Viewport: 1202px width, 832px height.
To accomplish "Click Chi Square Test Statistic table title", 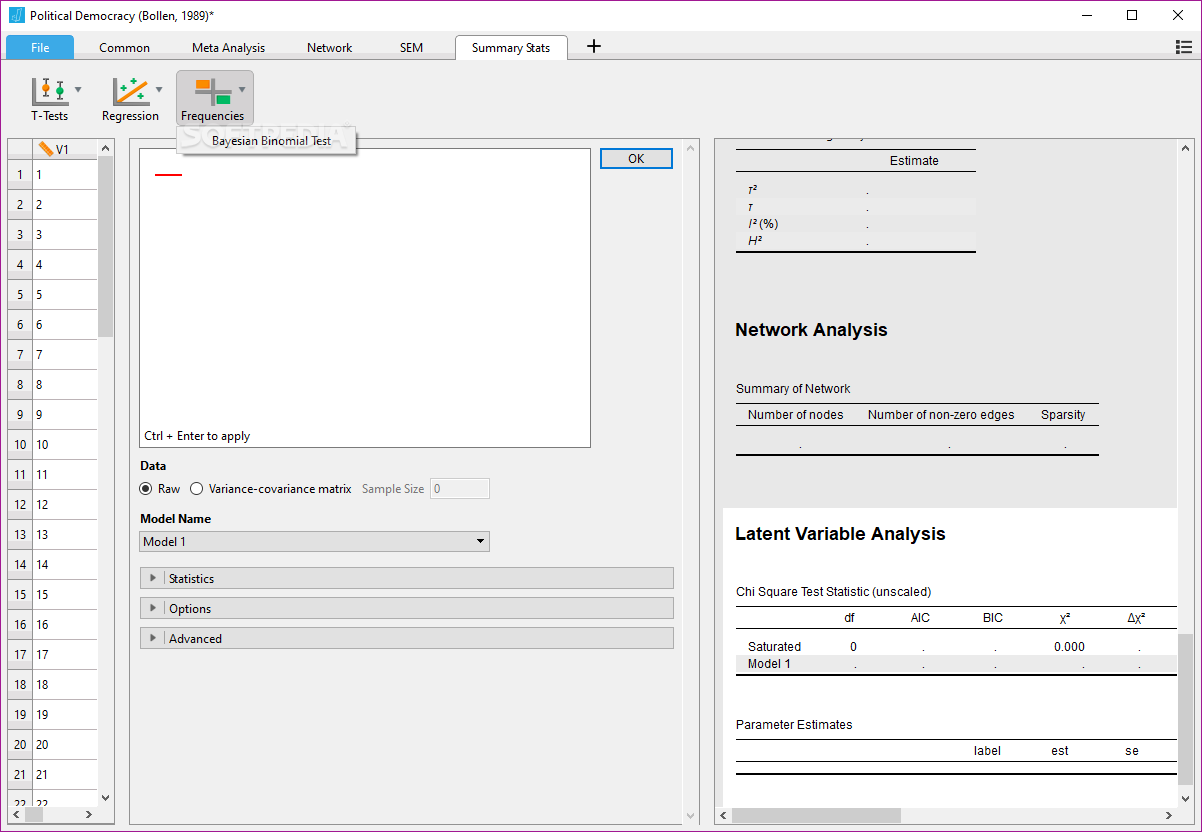I will click(833, 592).
